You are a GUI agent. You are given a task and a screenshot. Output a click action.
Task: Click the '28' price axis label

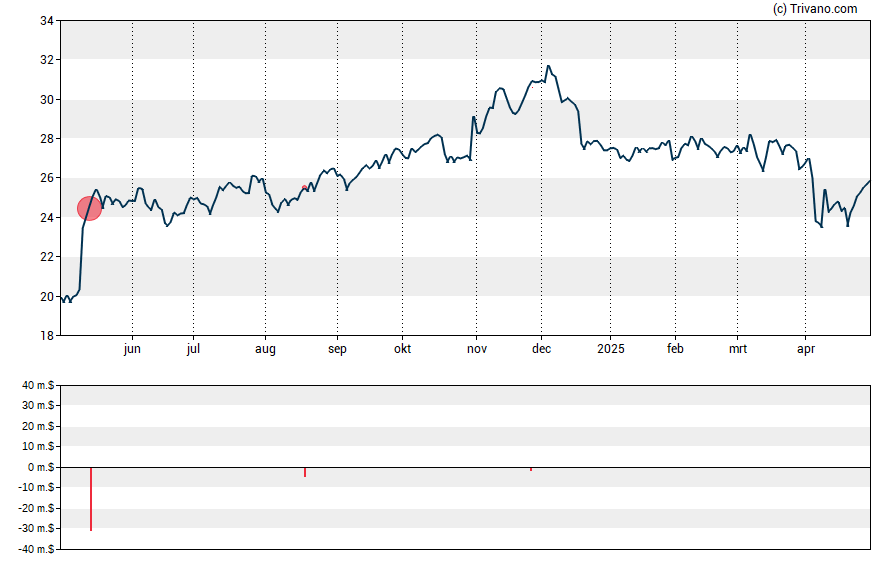[x=47, y=139]
